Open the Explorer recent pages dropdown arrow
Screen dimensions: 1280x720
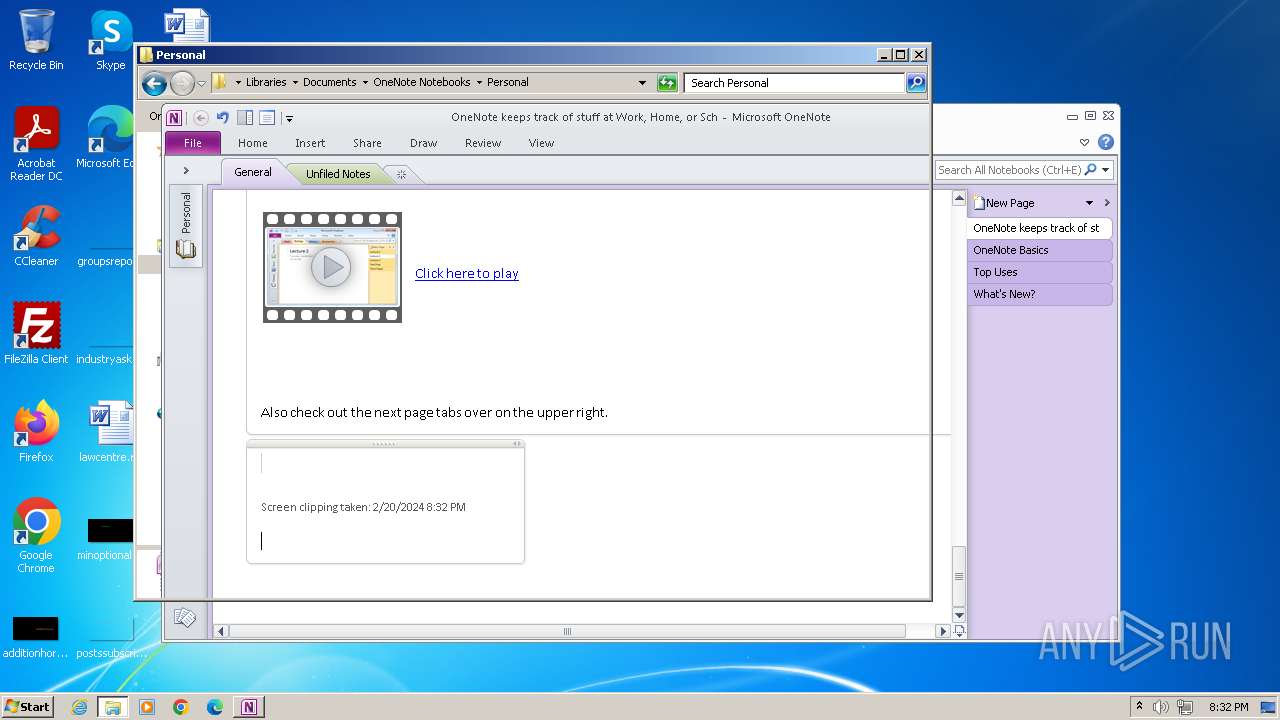click(x=201, y=83)
